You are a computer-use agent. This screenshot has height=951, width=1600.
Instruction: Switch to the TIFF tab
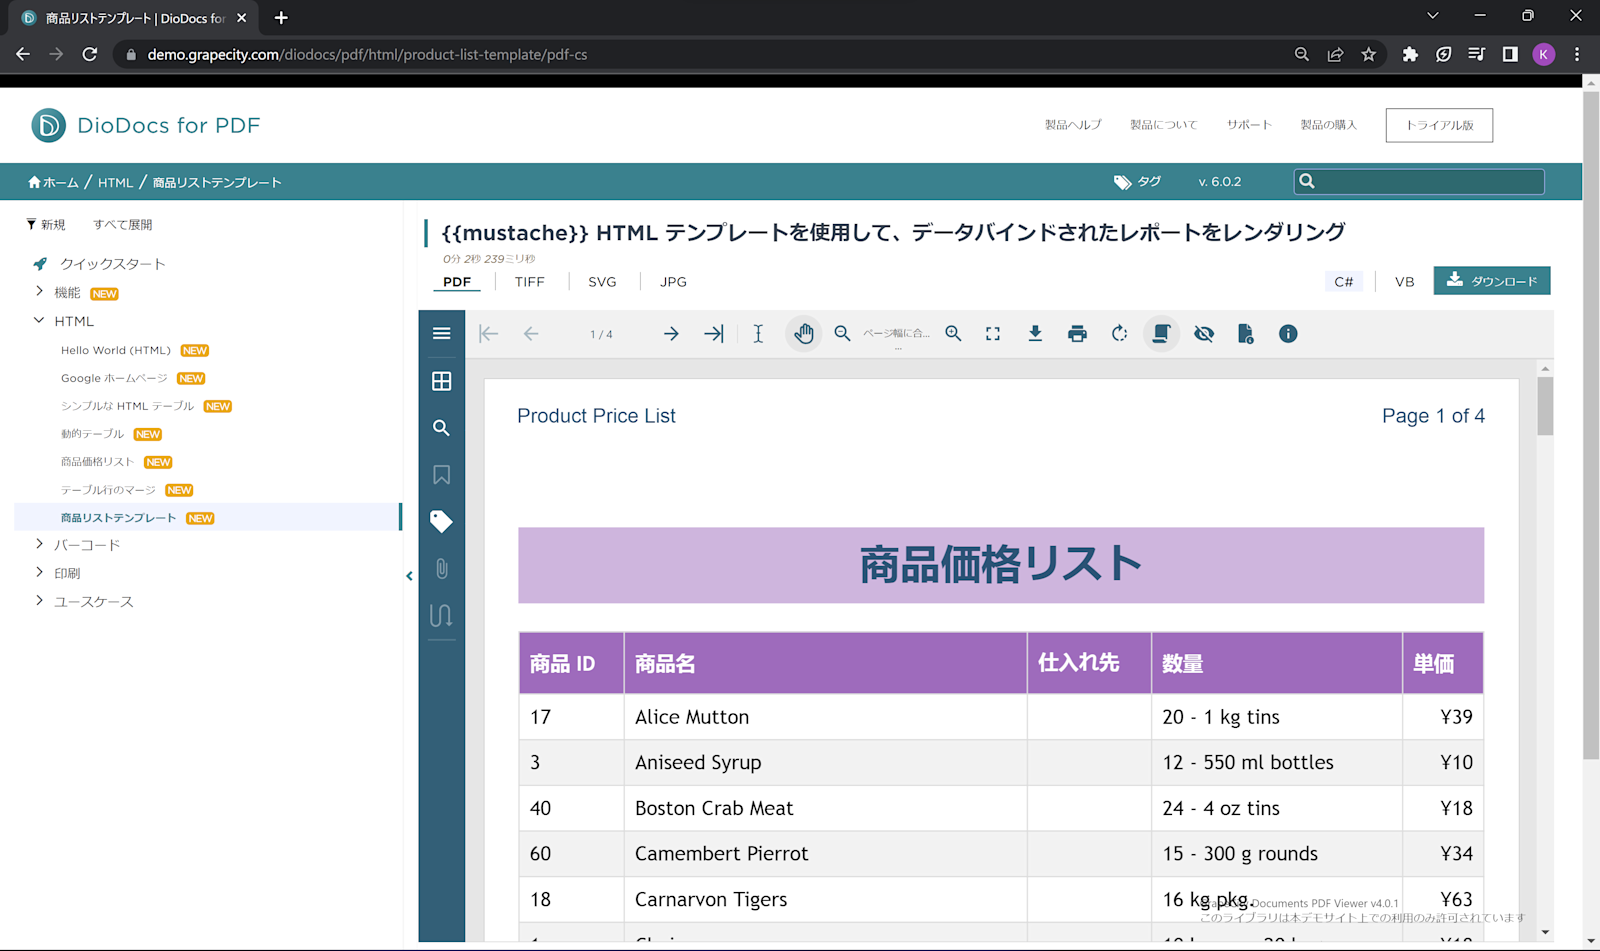coord(529,282)
